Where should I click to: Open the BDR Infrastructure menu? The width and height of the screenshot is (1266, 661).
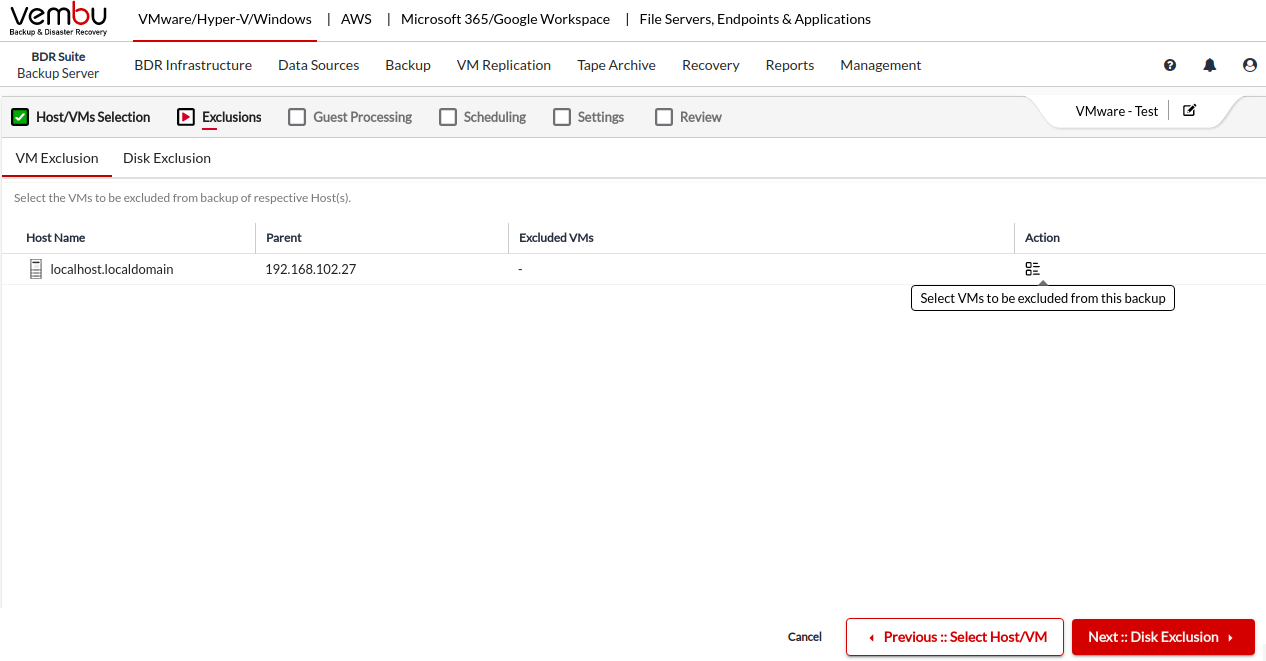click(x=193, y=65)
